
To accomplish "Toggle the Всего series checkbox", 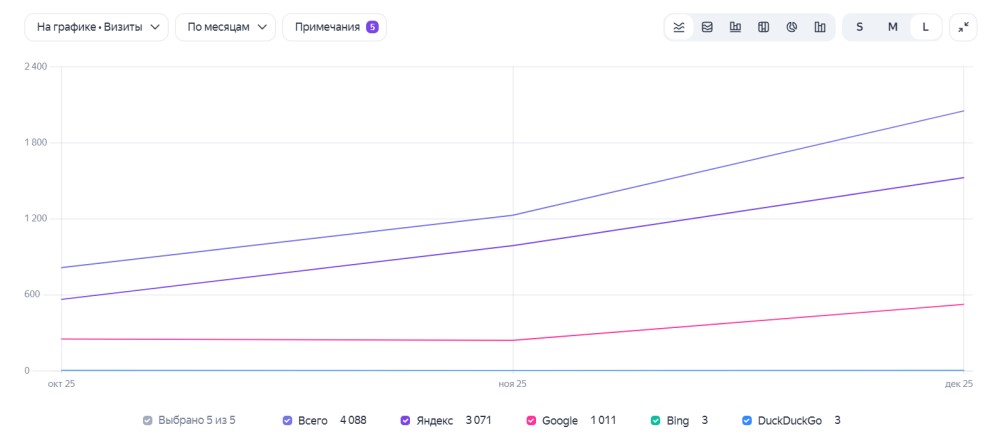I will pos(287,420).
